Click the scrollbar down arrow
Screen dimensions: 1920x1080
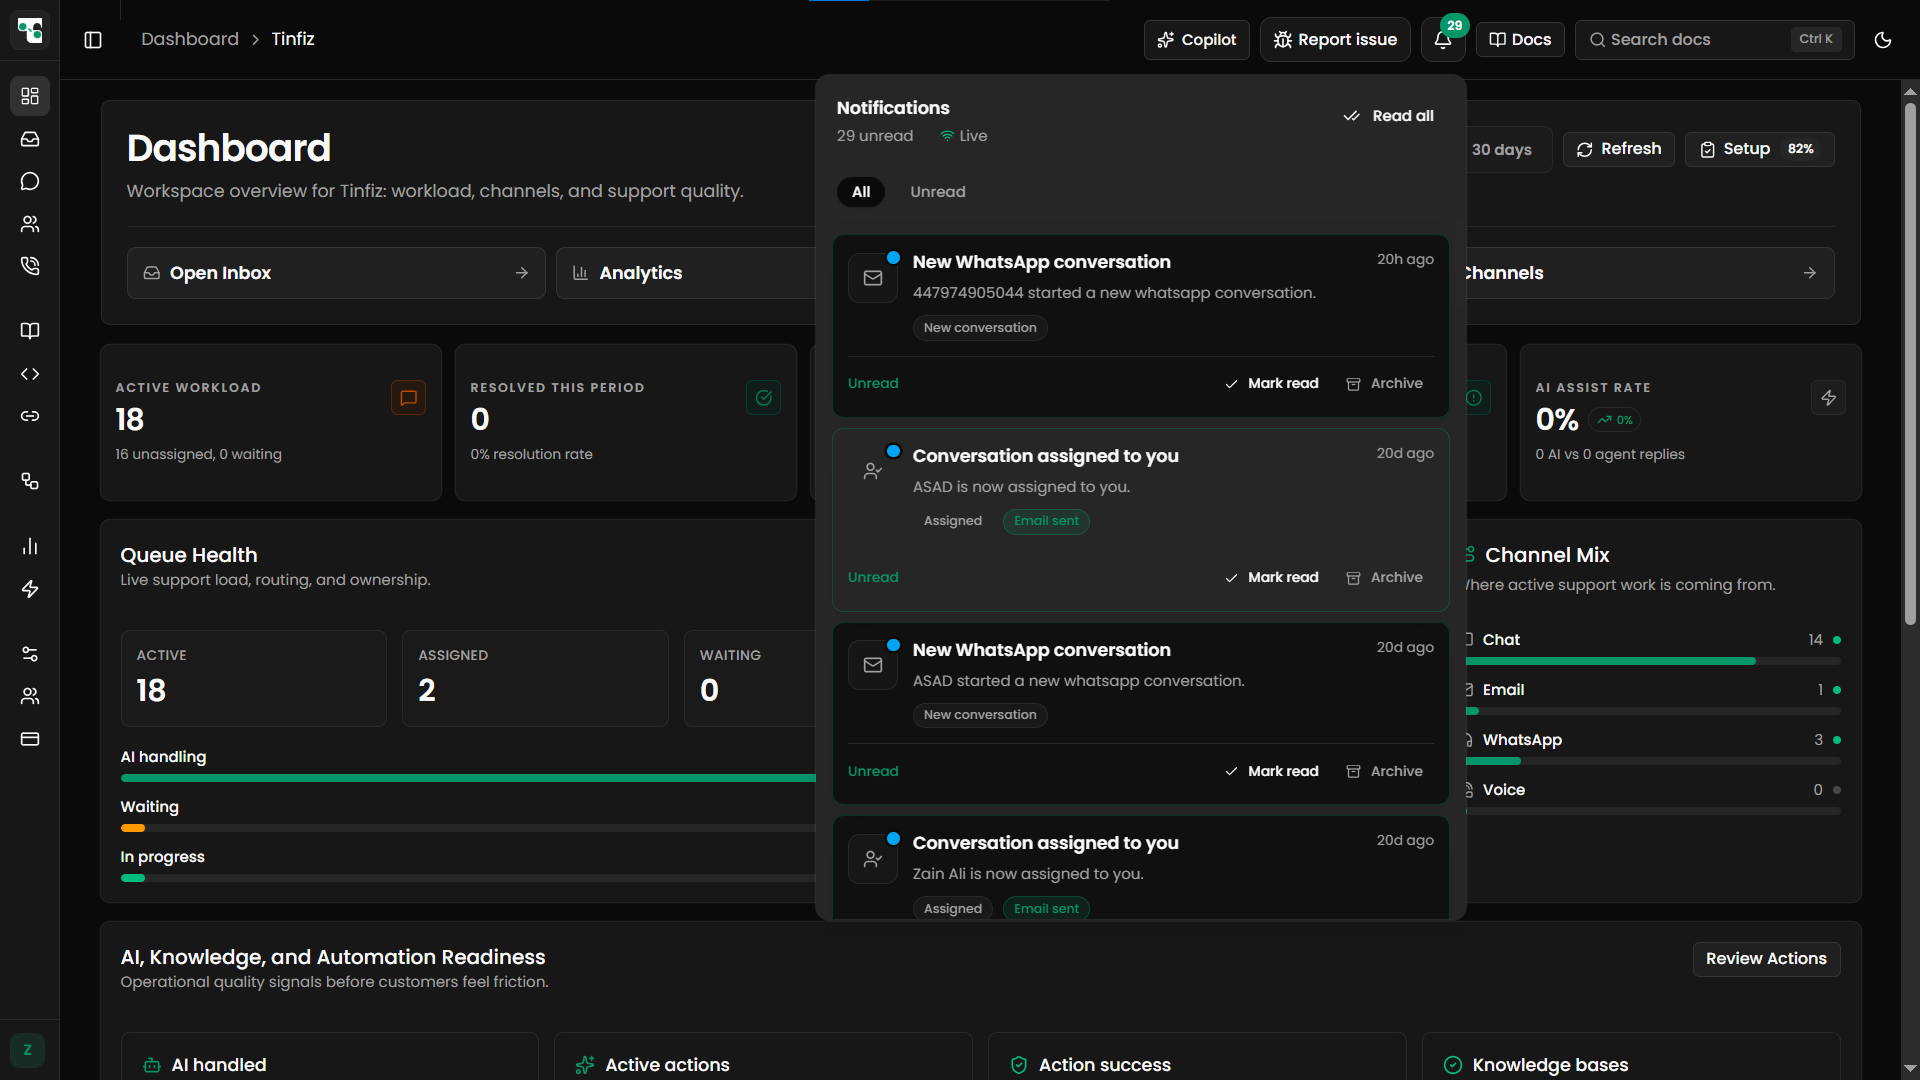[1910, 1068]
